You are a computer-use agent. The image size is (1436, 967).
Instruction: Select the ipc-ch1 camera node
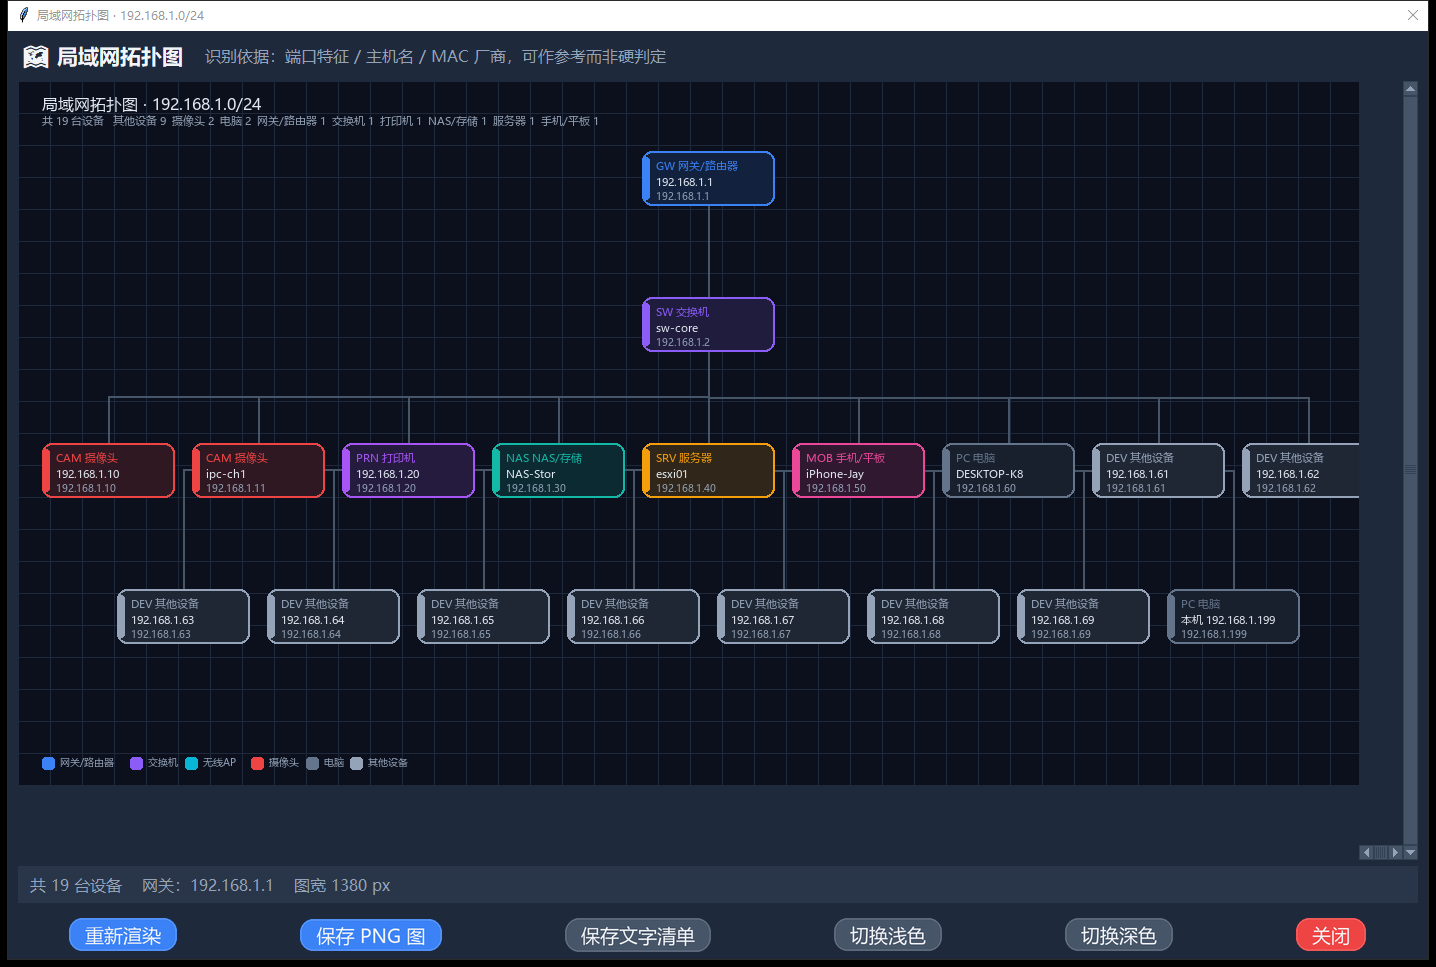pyautogui.click(x=258, y=471)
